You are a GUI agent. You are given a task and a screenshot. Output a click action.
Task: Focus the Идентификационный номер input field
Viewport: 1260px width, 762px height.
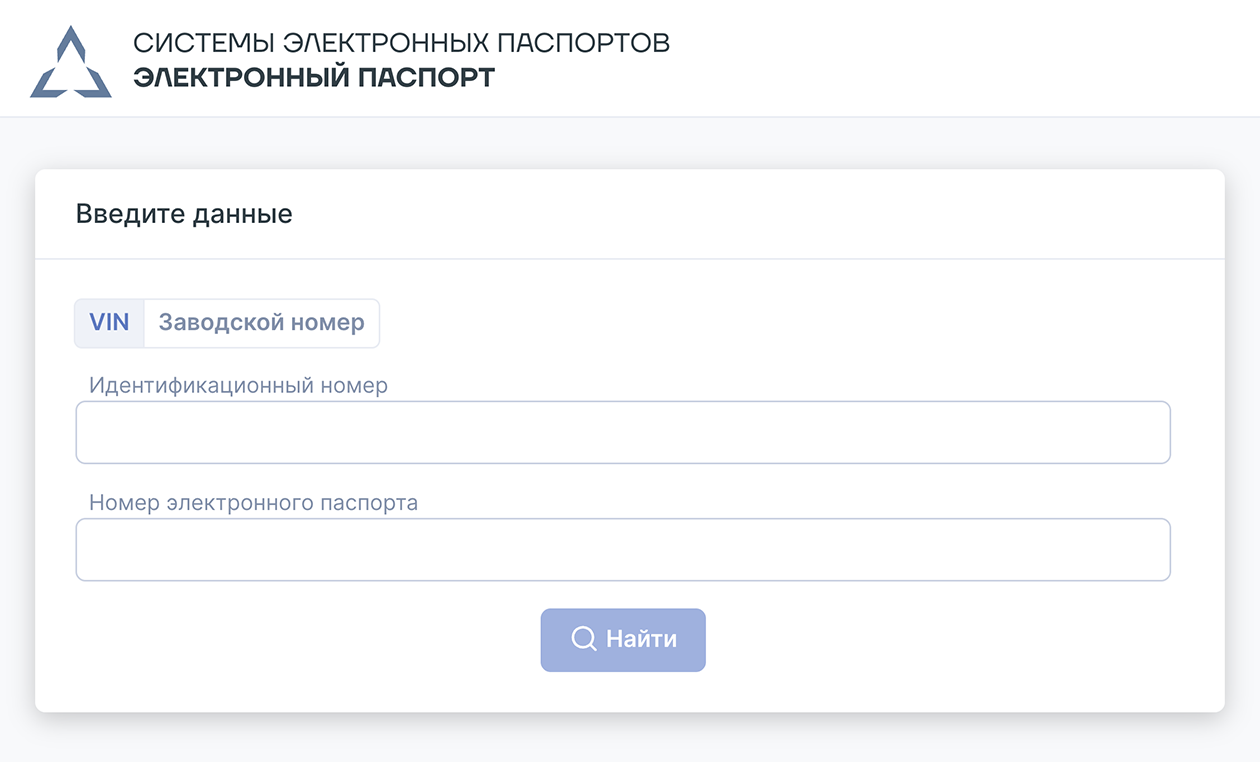[623, 432]
